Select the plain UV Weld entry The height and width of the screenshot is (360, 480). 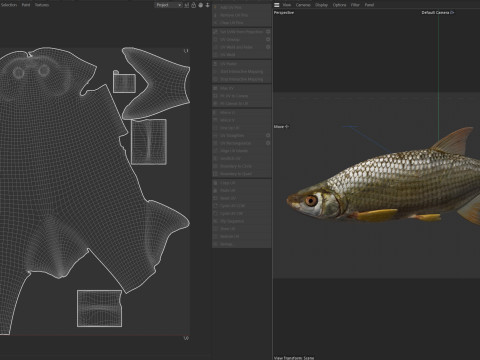pos(242,54)
